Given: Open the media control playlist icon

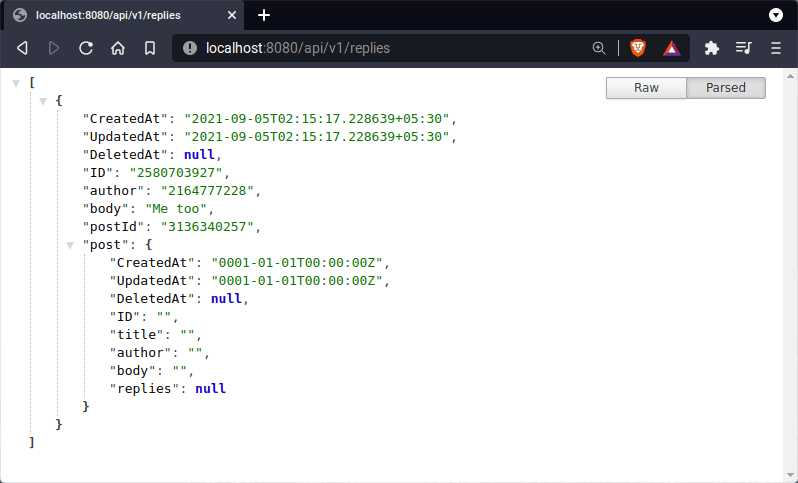Looking at the screenshot, I should (743, 48).
